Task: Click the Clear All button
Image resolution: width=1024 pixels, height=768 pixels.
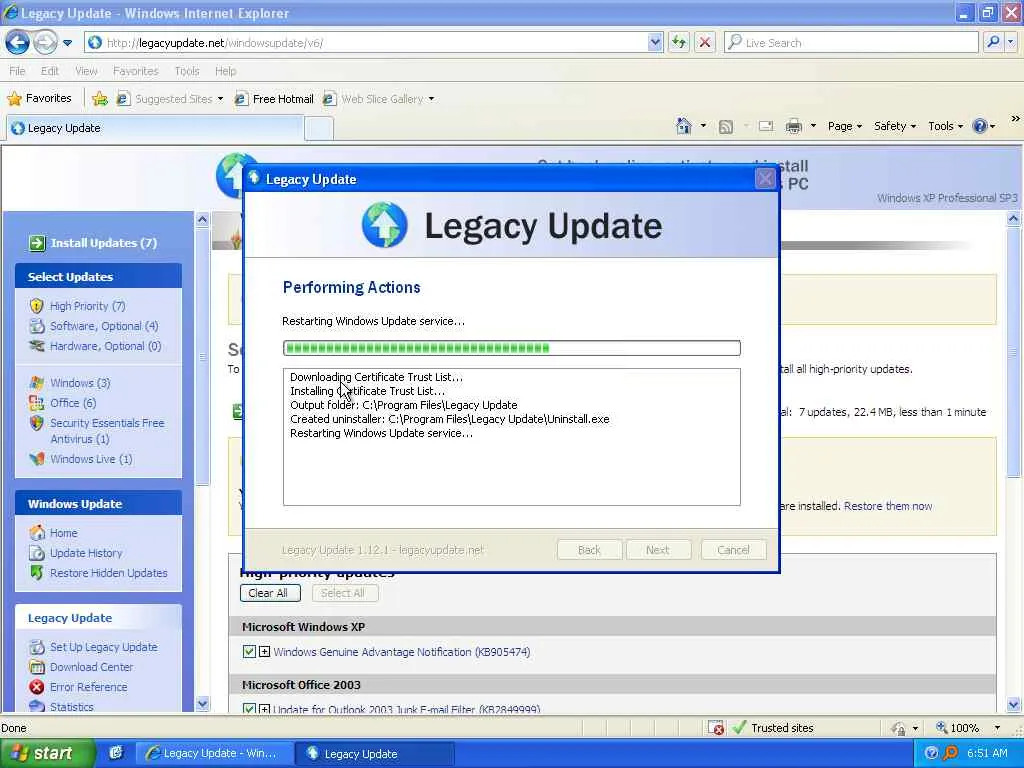Action: coord(270,593)
